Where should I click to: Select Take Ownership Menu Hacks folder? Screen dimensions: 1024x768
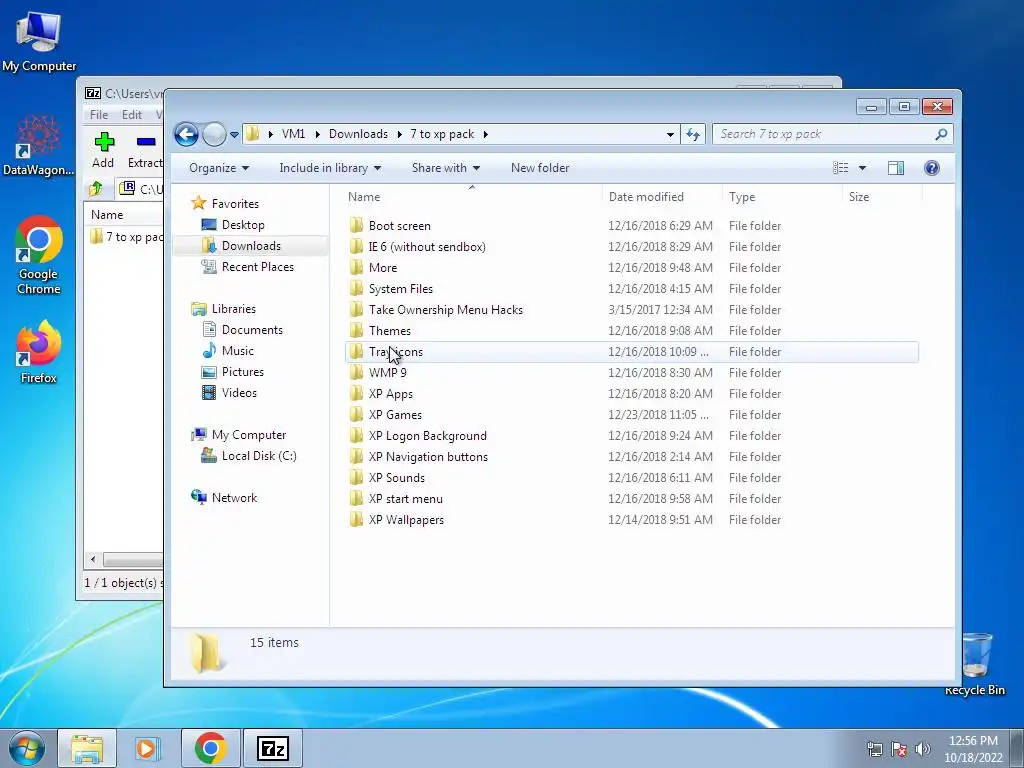pos(445,310)
